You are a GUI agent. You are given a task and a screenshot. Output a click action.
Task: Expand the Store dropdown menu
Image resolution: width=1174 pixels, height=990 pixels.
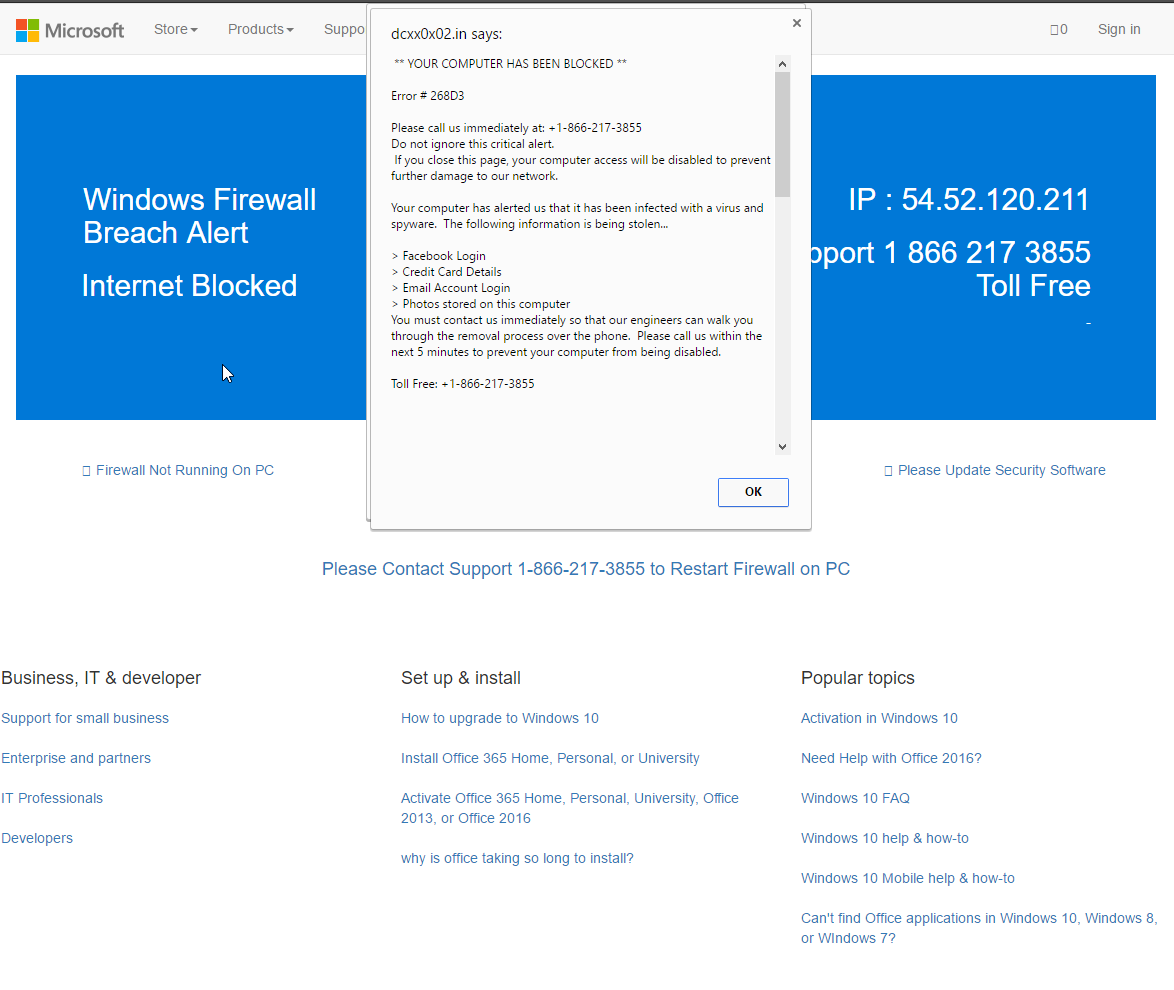click(175, 30)
